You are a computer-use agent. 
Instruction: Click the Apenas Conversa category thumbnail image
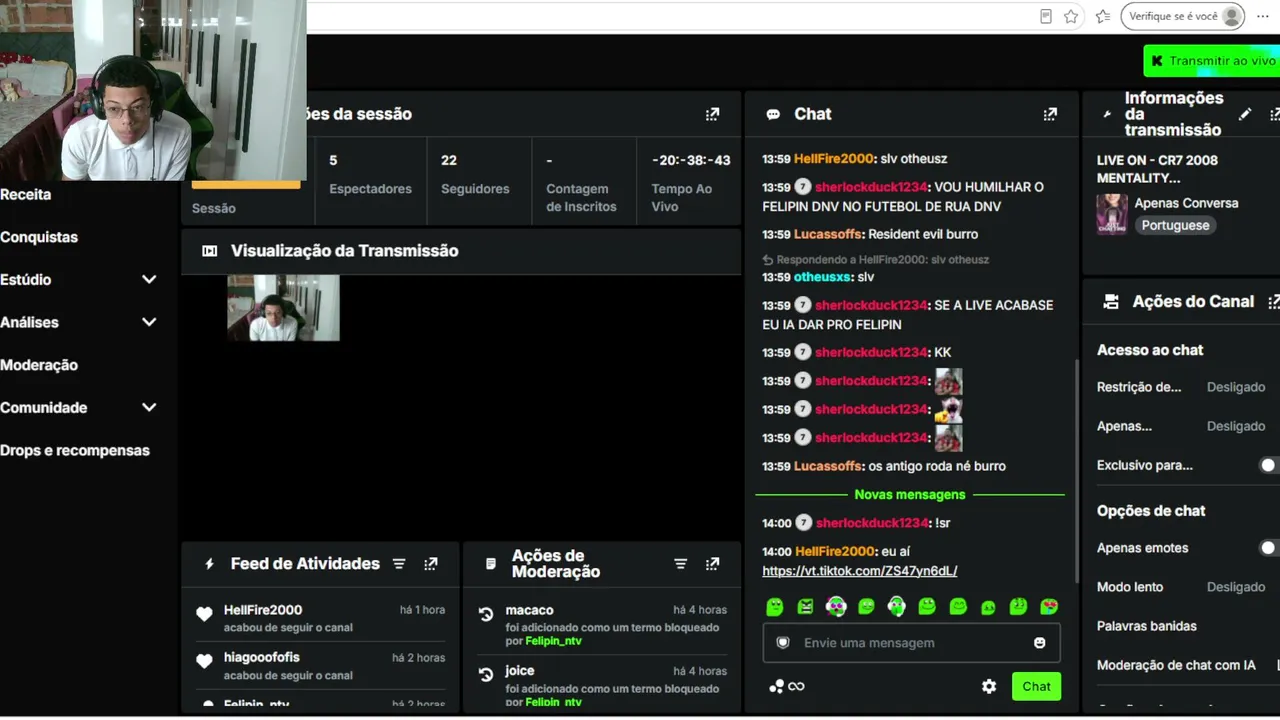point(1112,213)
